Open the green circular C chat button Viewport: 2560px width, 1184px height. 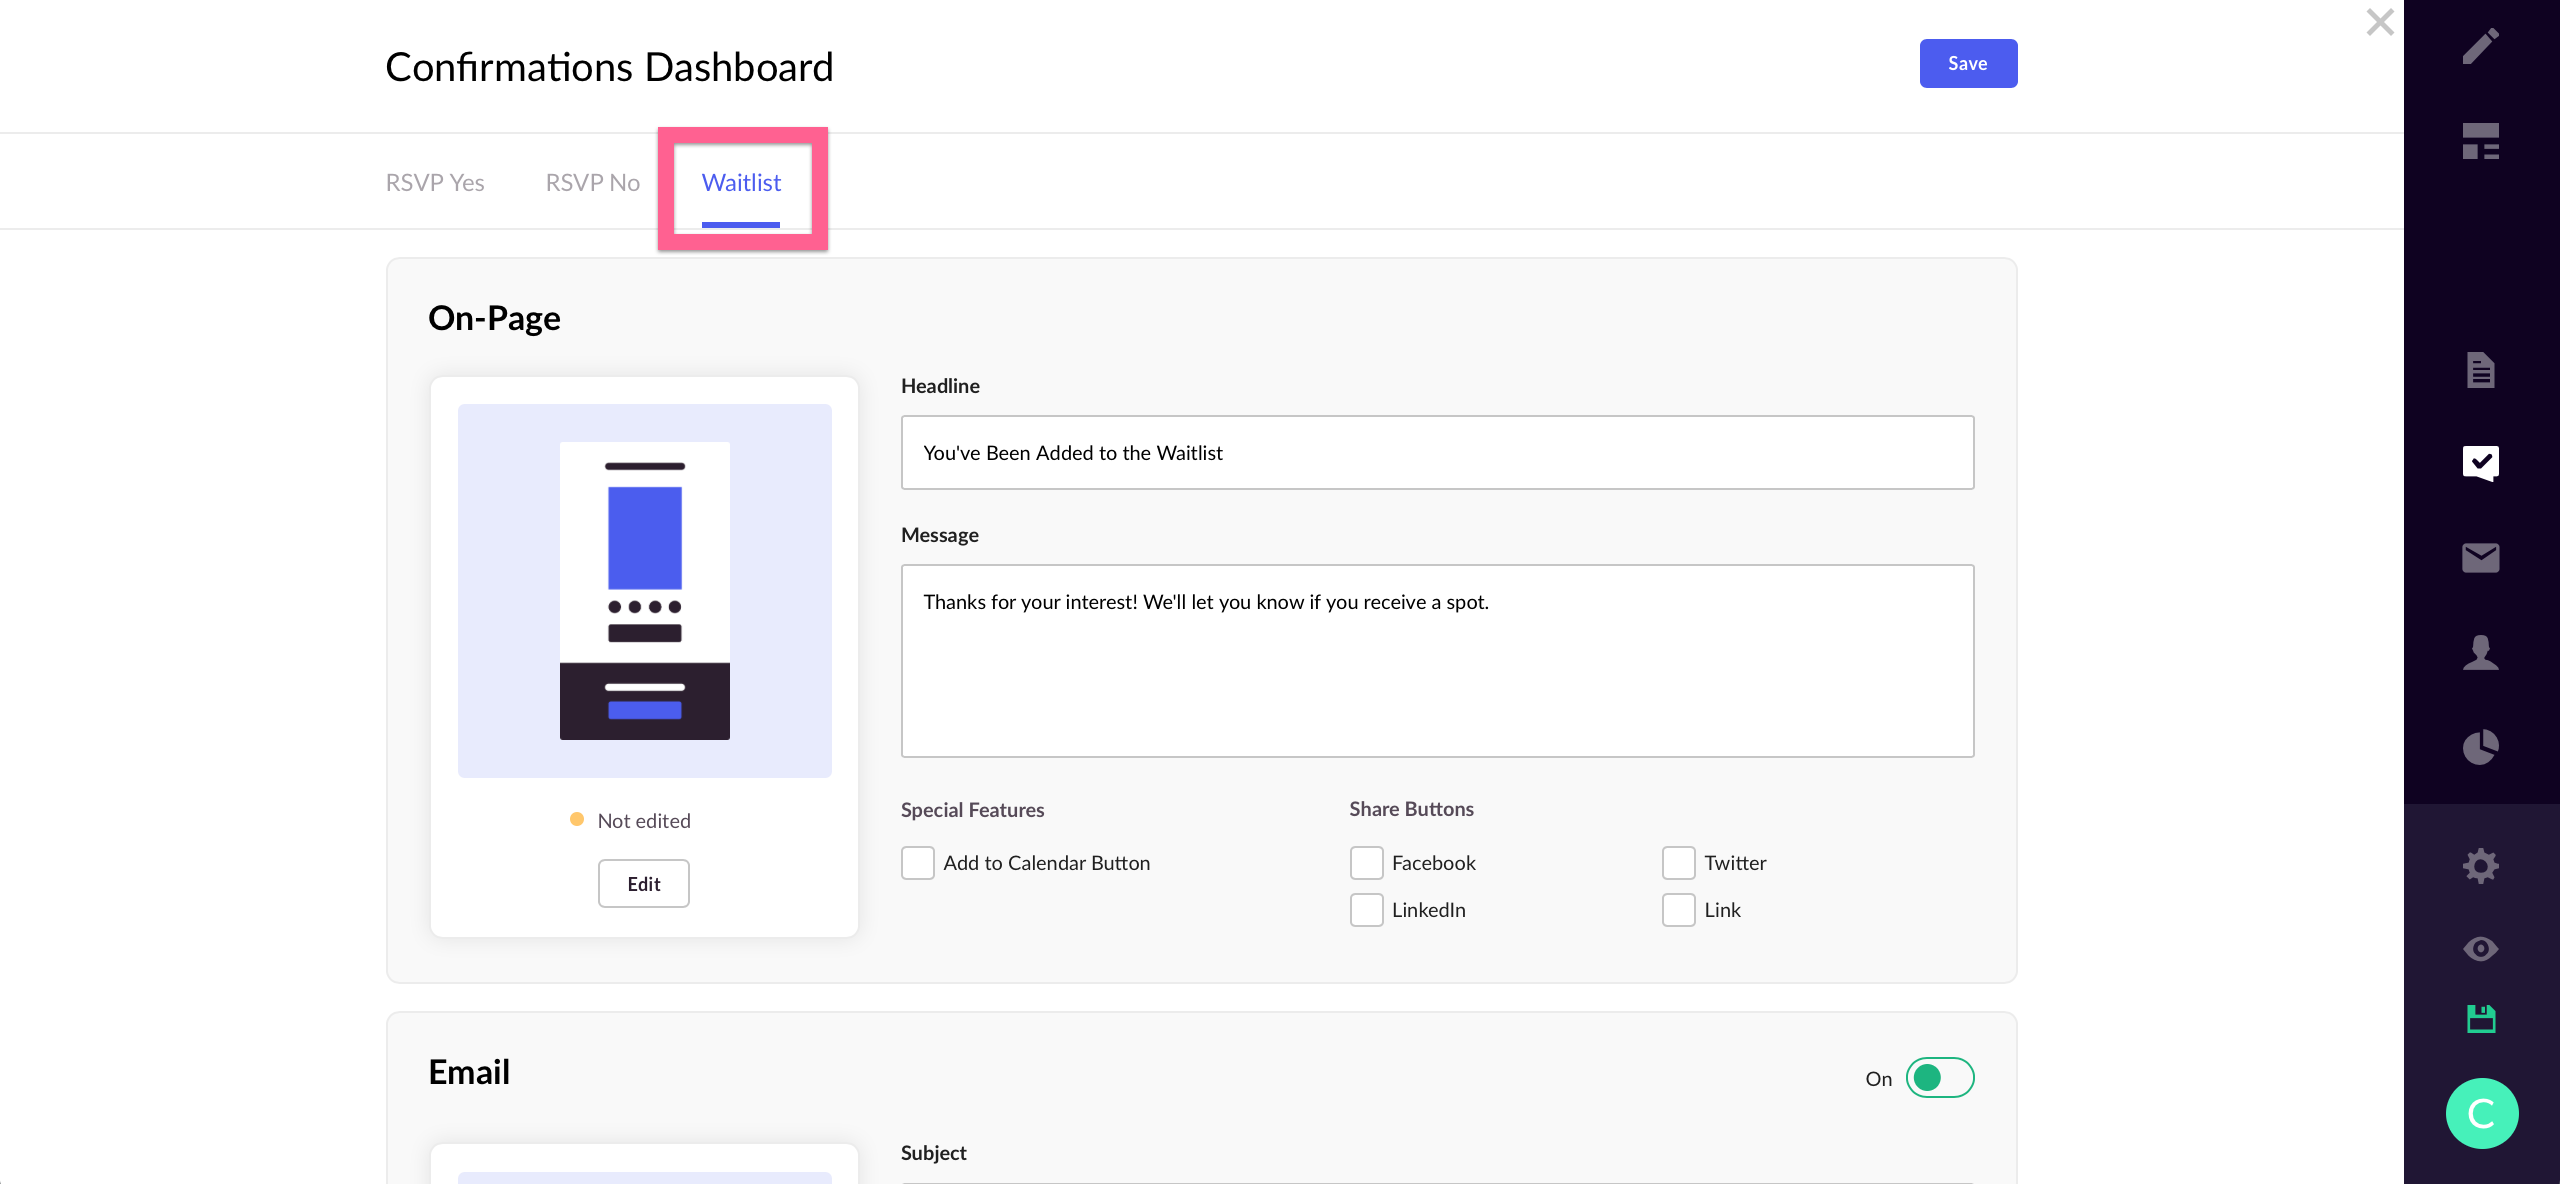[x=2481, y=1113]
